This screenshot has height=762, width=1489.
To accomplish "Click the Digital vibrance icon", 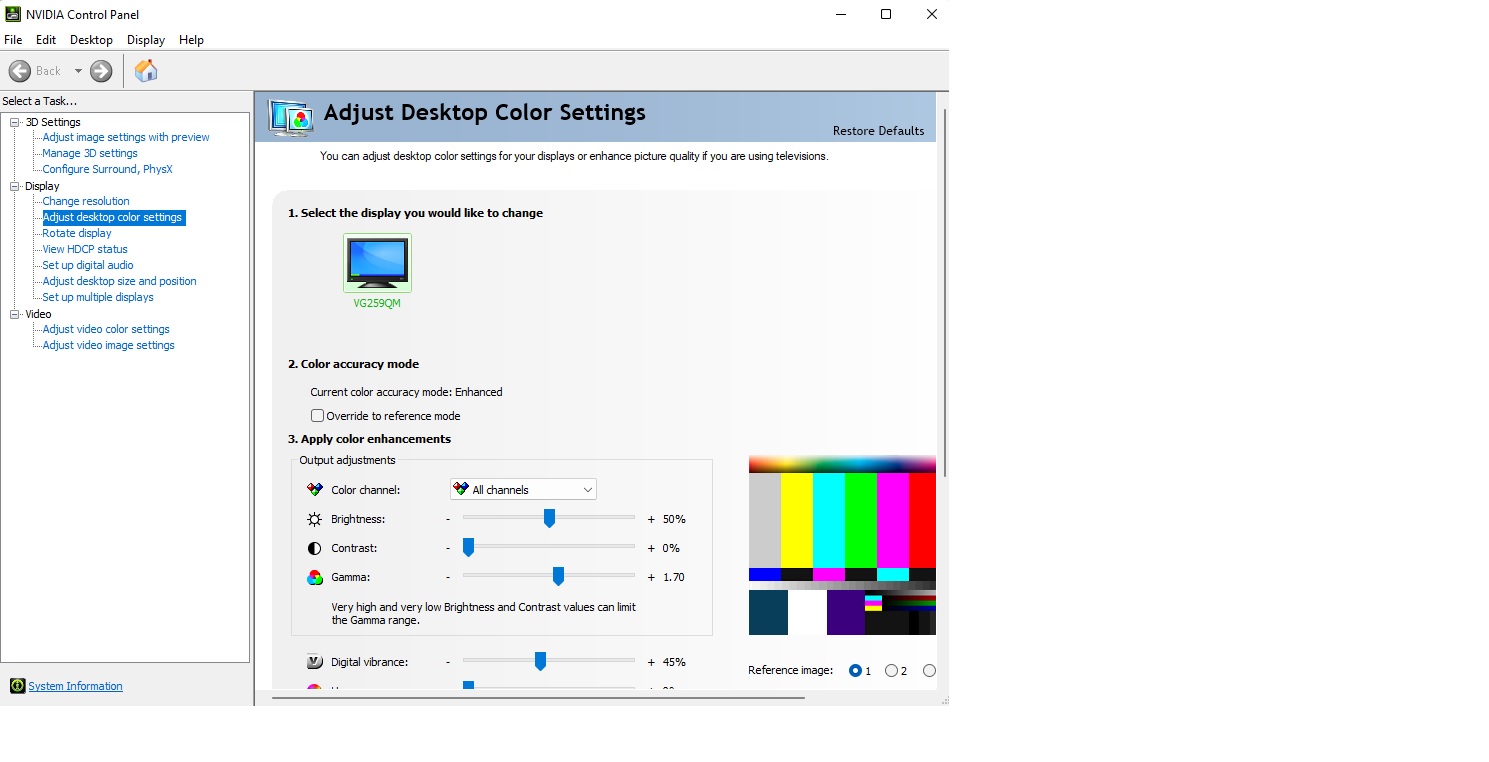I will (x=315, y=662).
